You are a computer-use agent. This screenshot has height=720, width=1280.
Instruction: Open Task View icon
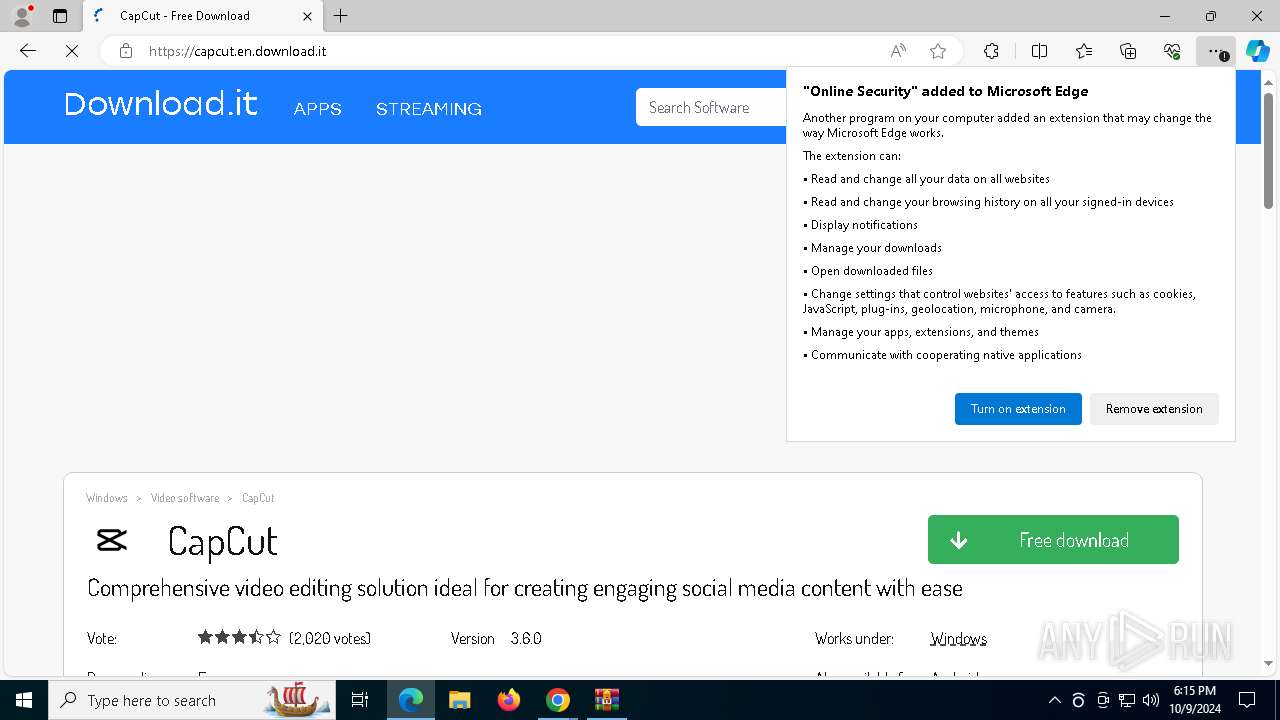(x=360, y=700)
